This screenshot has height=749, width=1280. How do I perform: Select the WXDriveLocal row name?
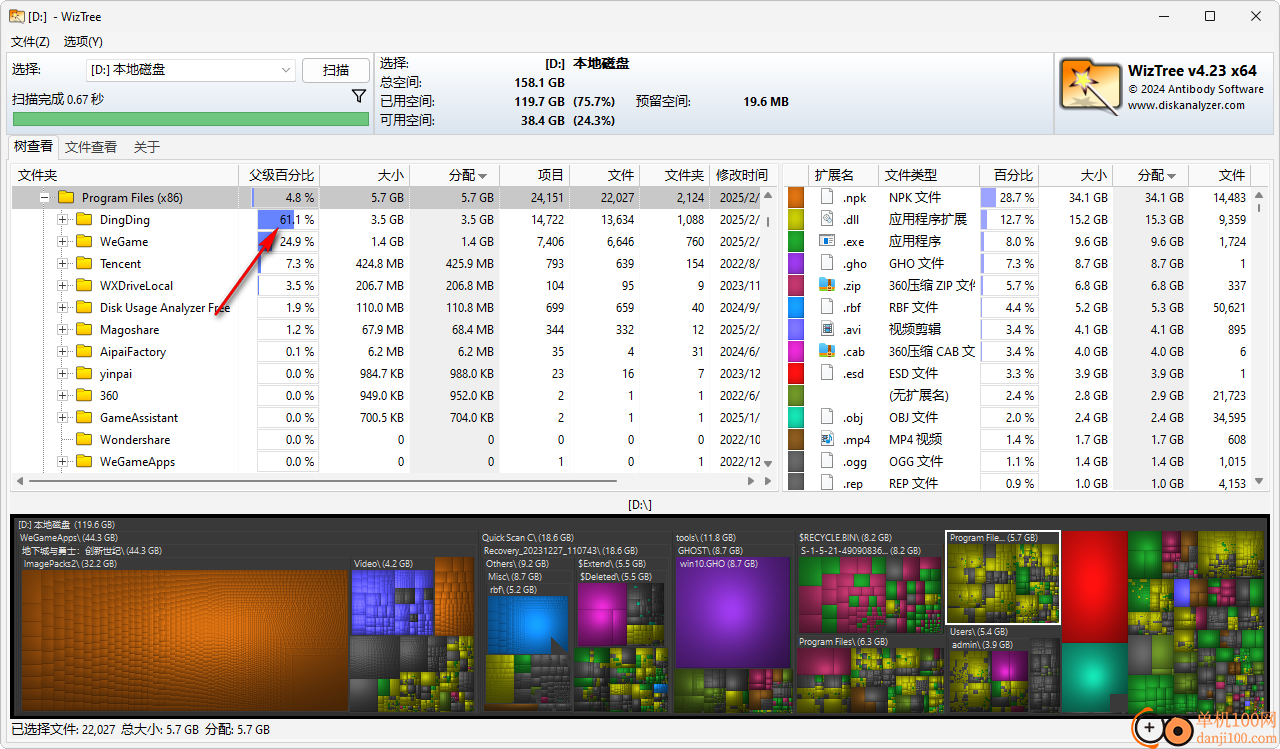tap(136, 286)
